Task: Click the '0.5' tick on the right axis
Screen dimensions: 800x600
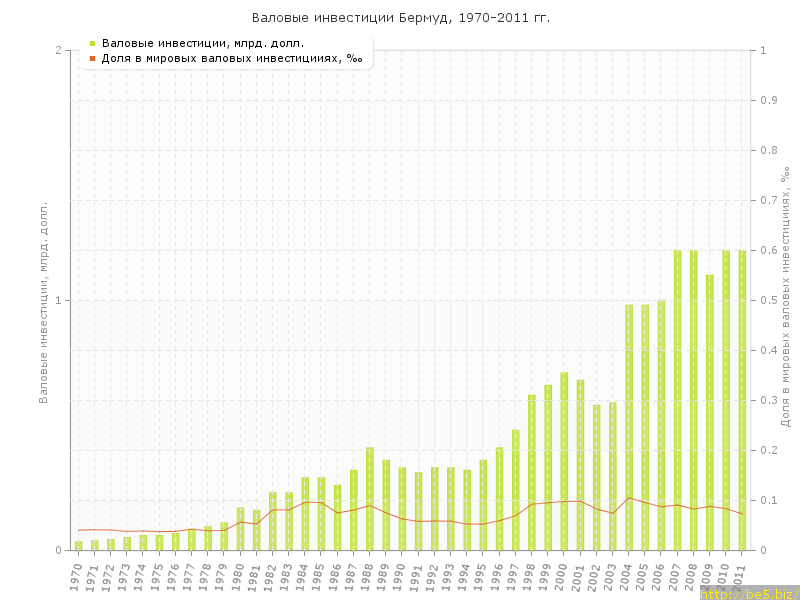Action: coord(770,300)
